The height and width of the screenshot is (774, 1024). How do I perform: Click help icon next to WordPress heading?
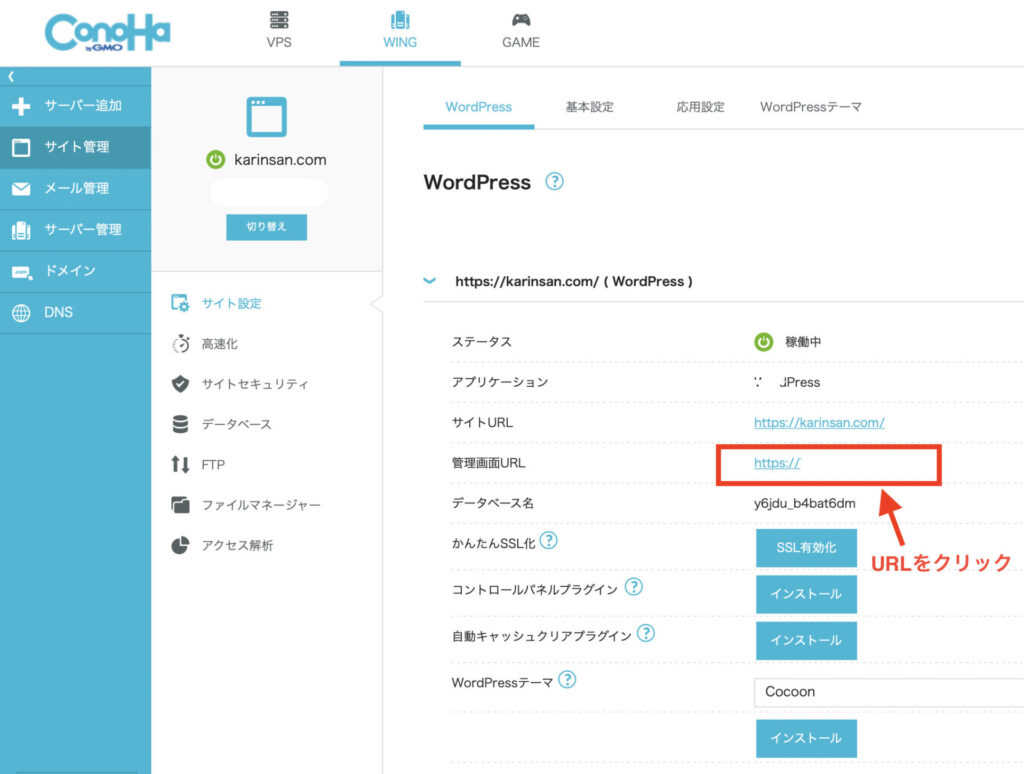[x=554, y=181]
